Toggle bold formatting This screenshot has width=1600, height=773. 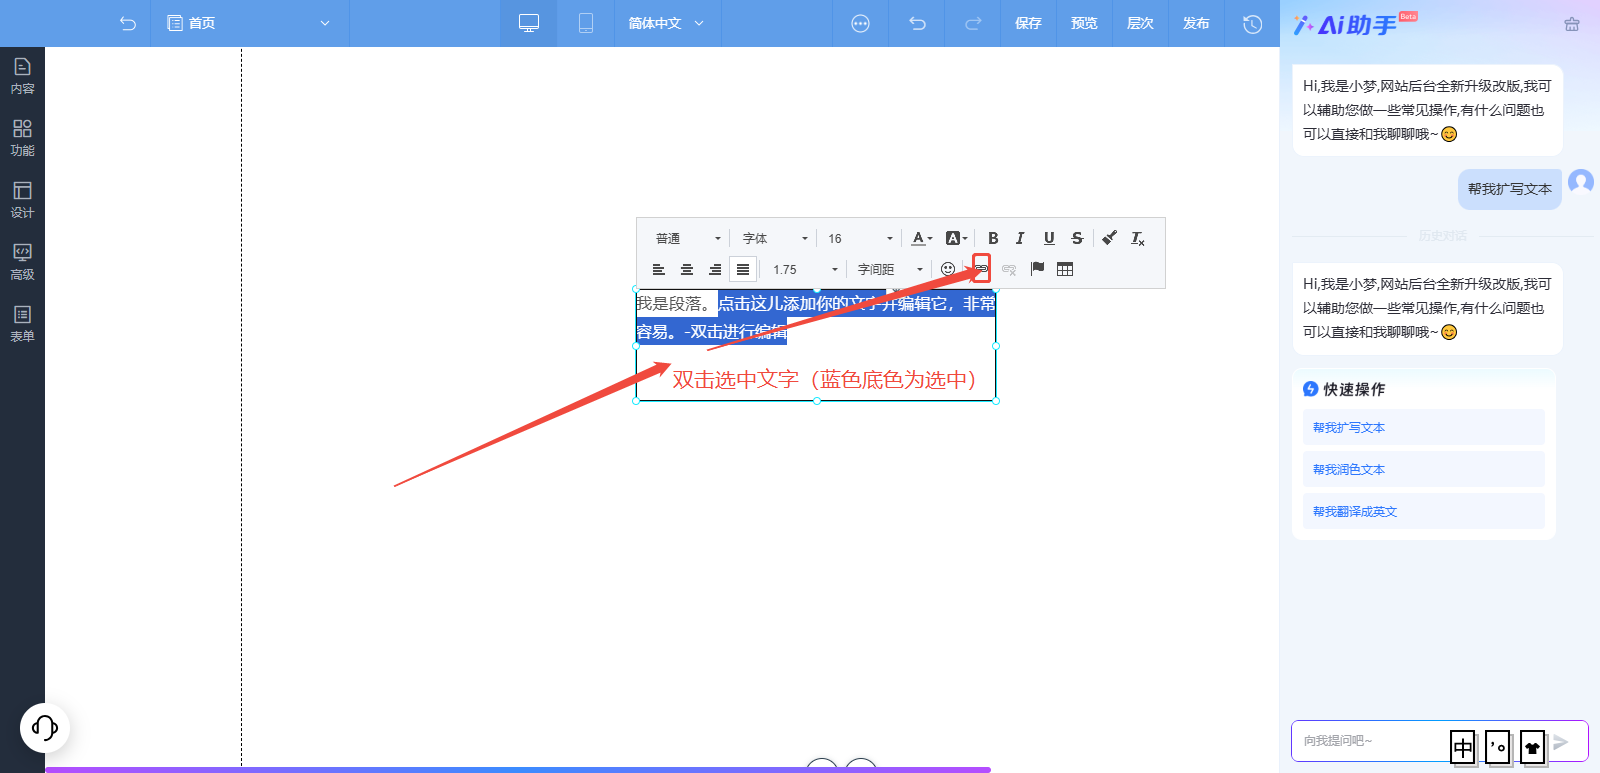pyautogui.click(x=993, y=238)
